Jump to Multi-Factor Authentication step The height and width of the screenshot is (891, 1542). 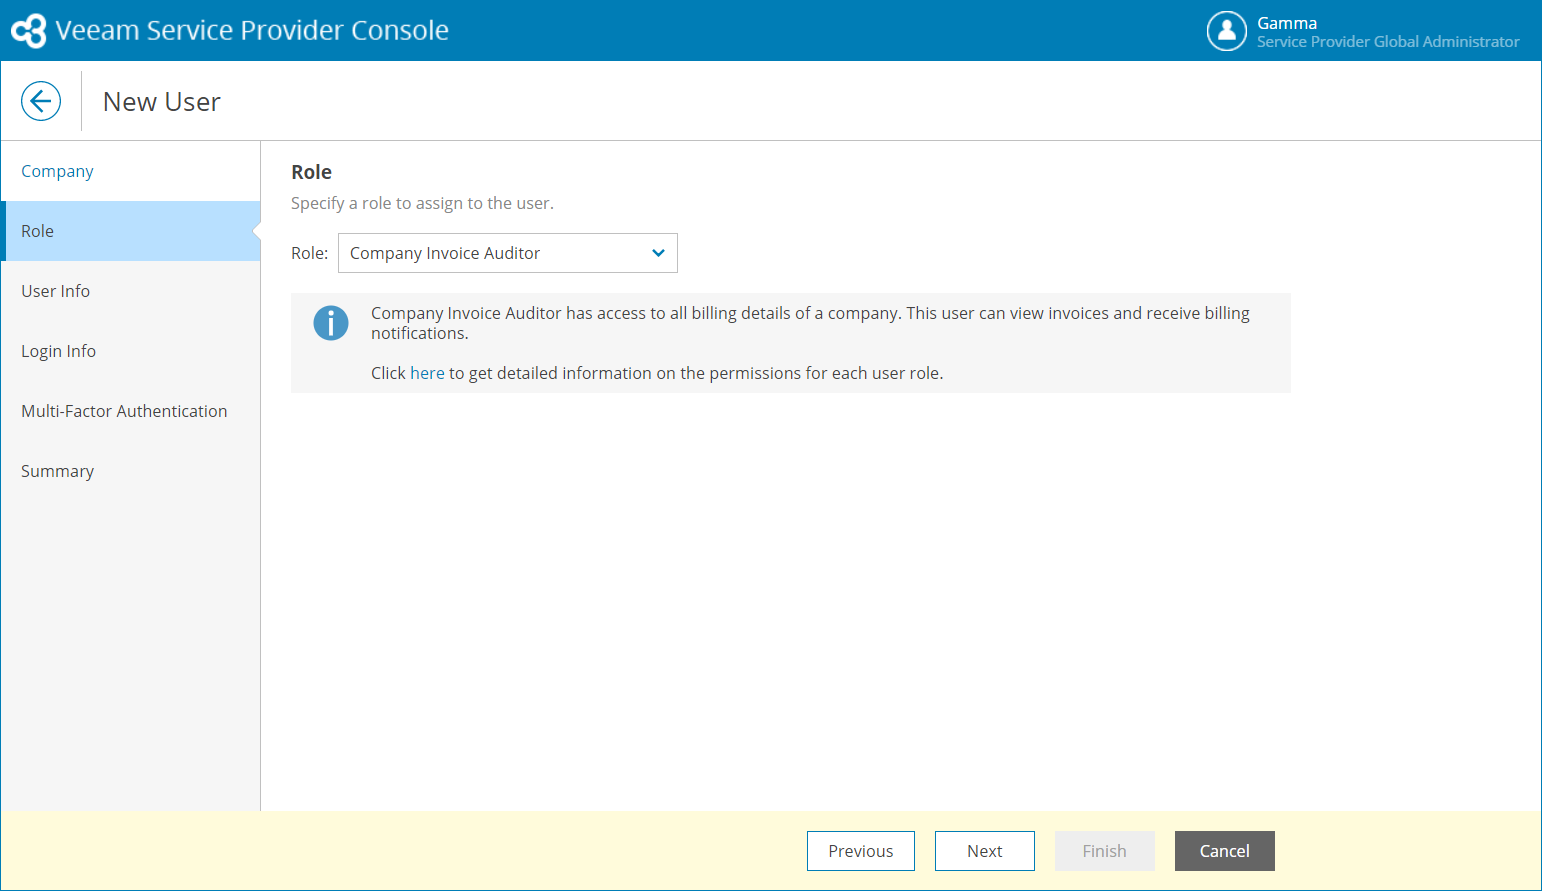(124, 411)
